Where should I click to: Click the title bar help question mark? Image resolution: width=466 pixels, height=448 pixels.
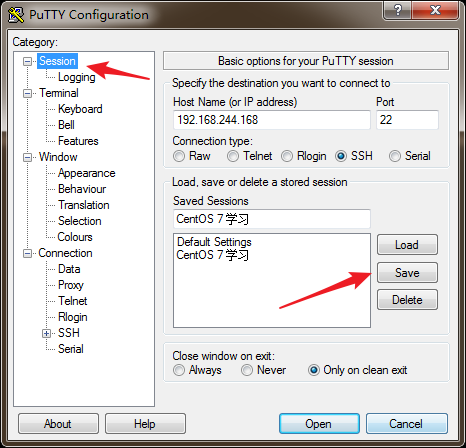(397, 10)
